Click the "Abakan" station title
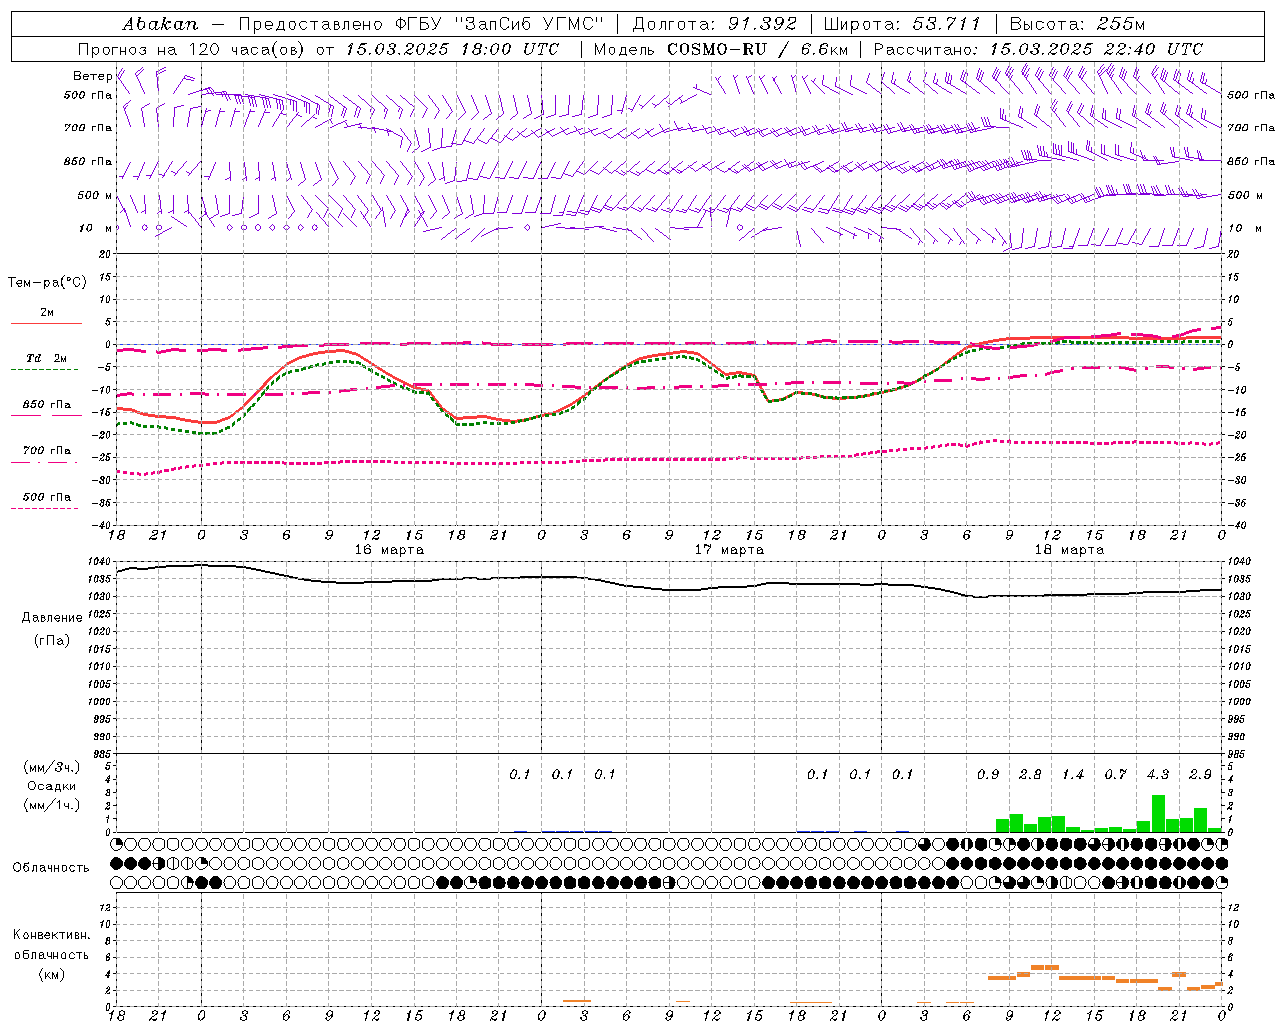1280x1024 pixels. [161, 24]
